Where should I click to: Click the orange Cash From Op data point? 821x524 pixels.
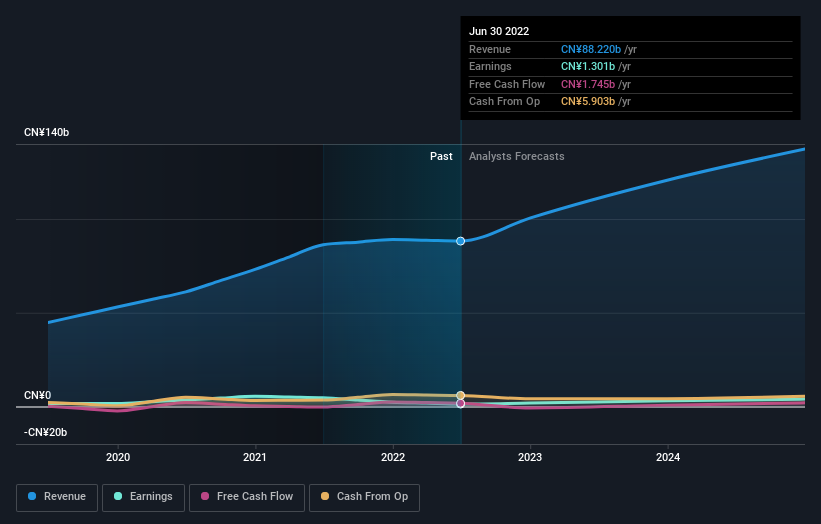[460, 395]
